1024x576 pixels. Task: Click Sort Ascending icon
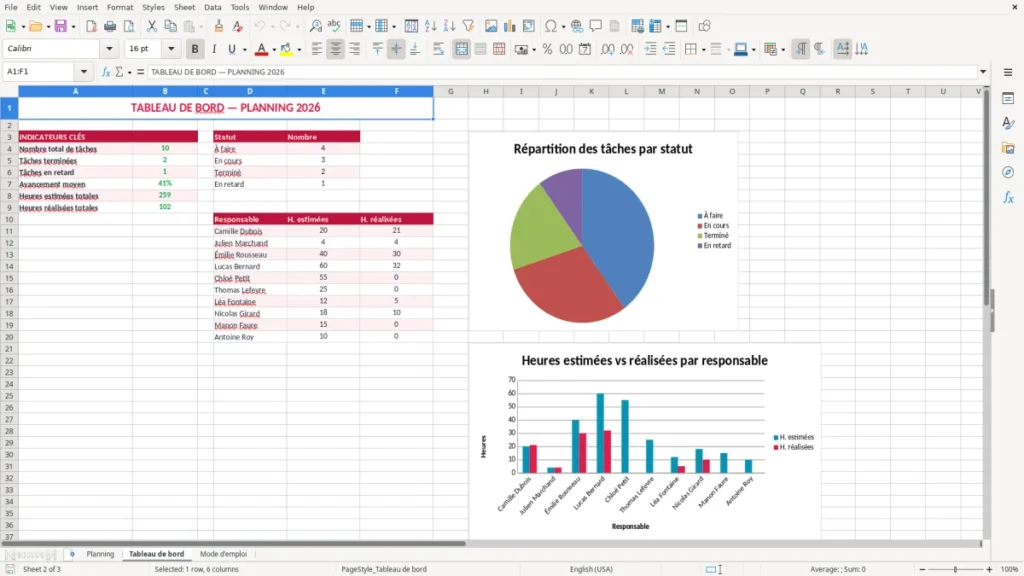[430, 26]
